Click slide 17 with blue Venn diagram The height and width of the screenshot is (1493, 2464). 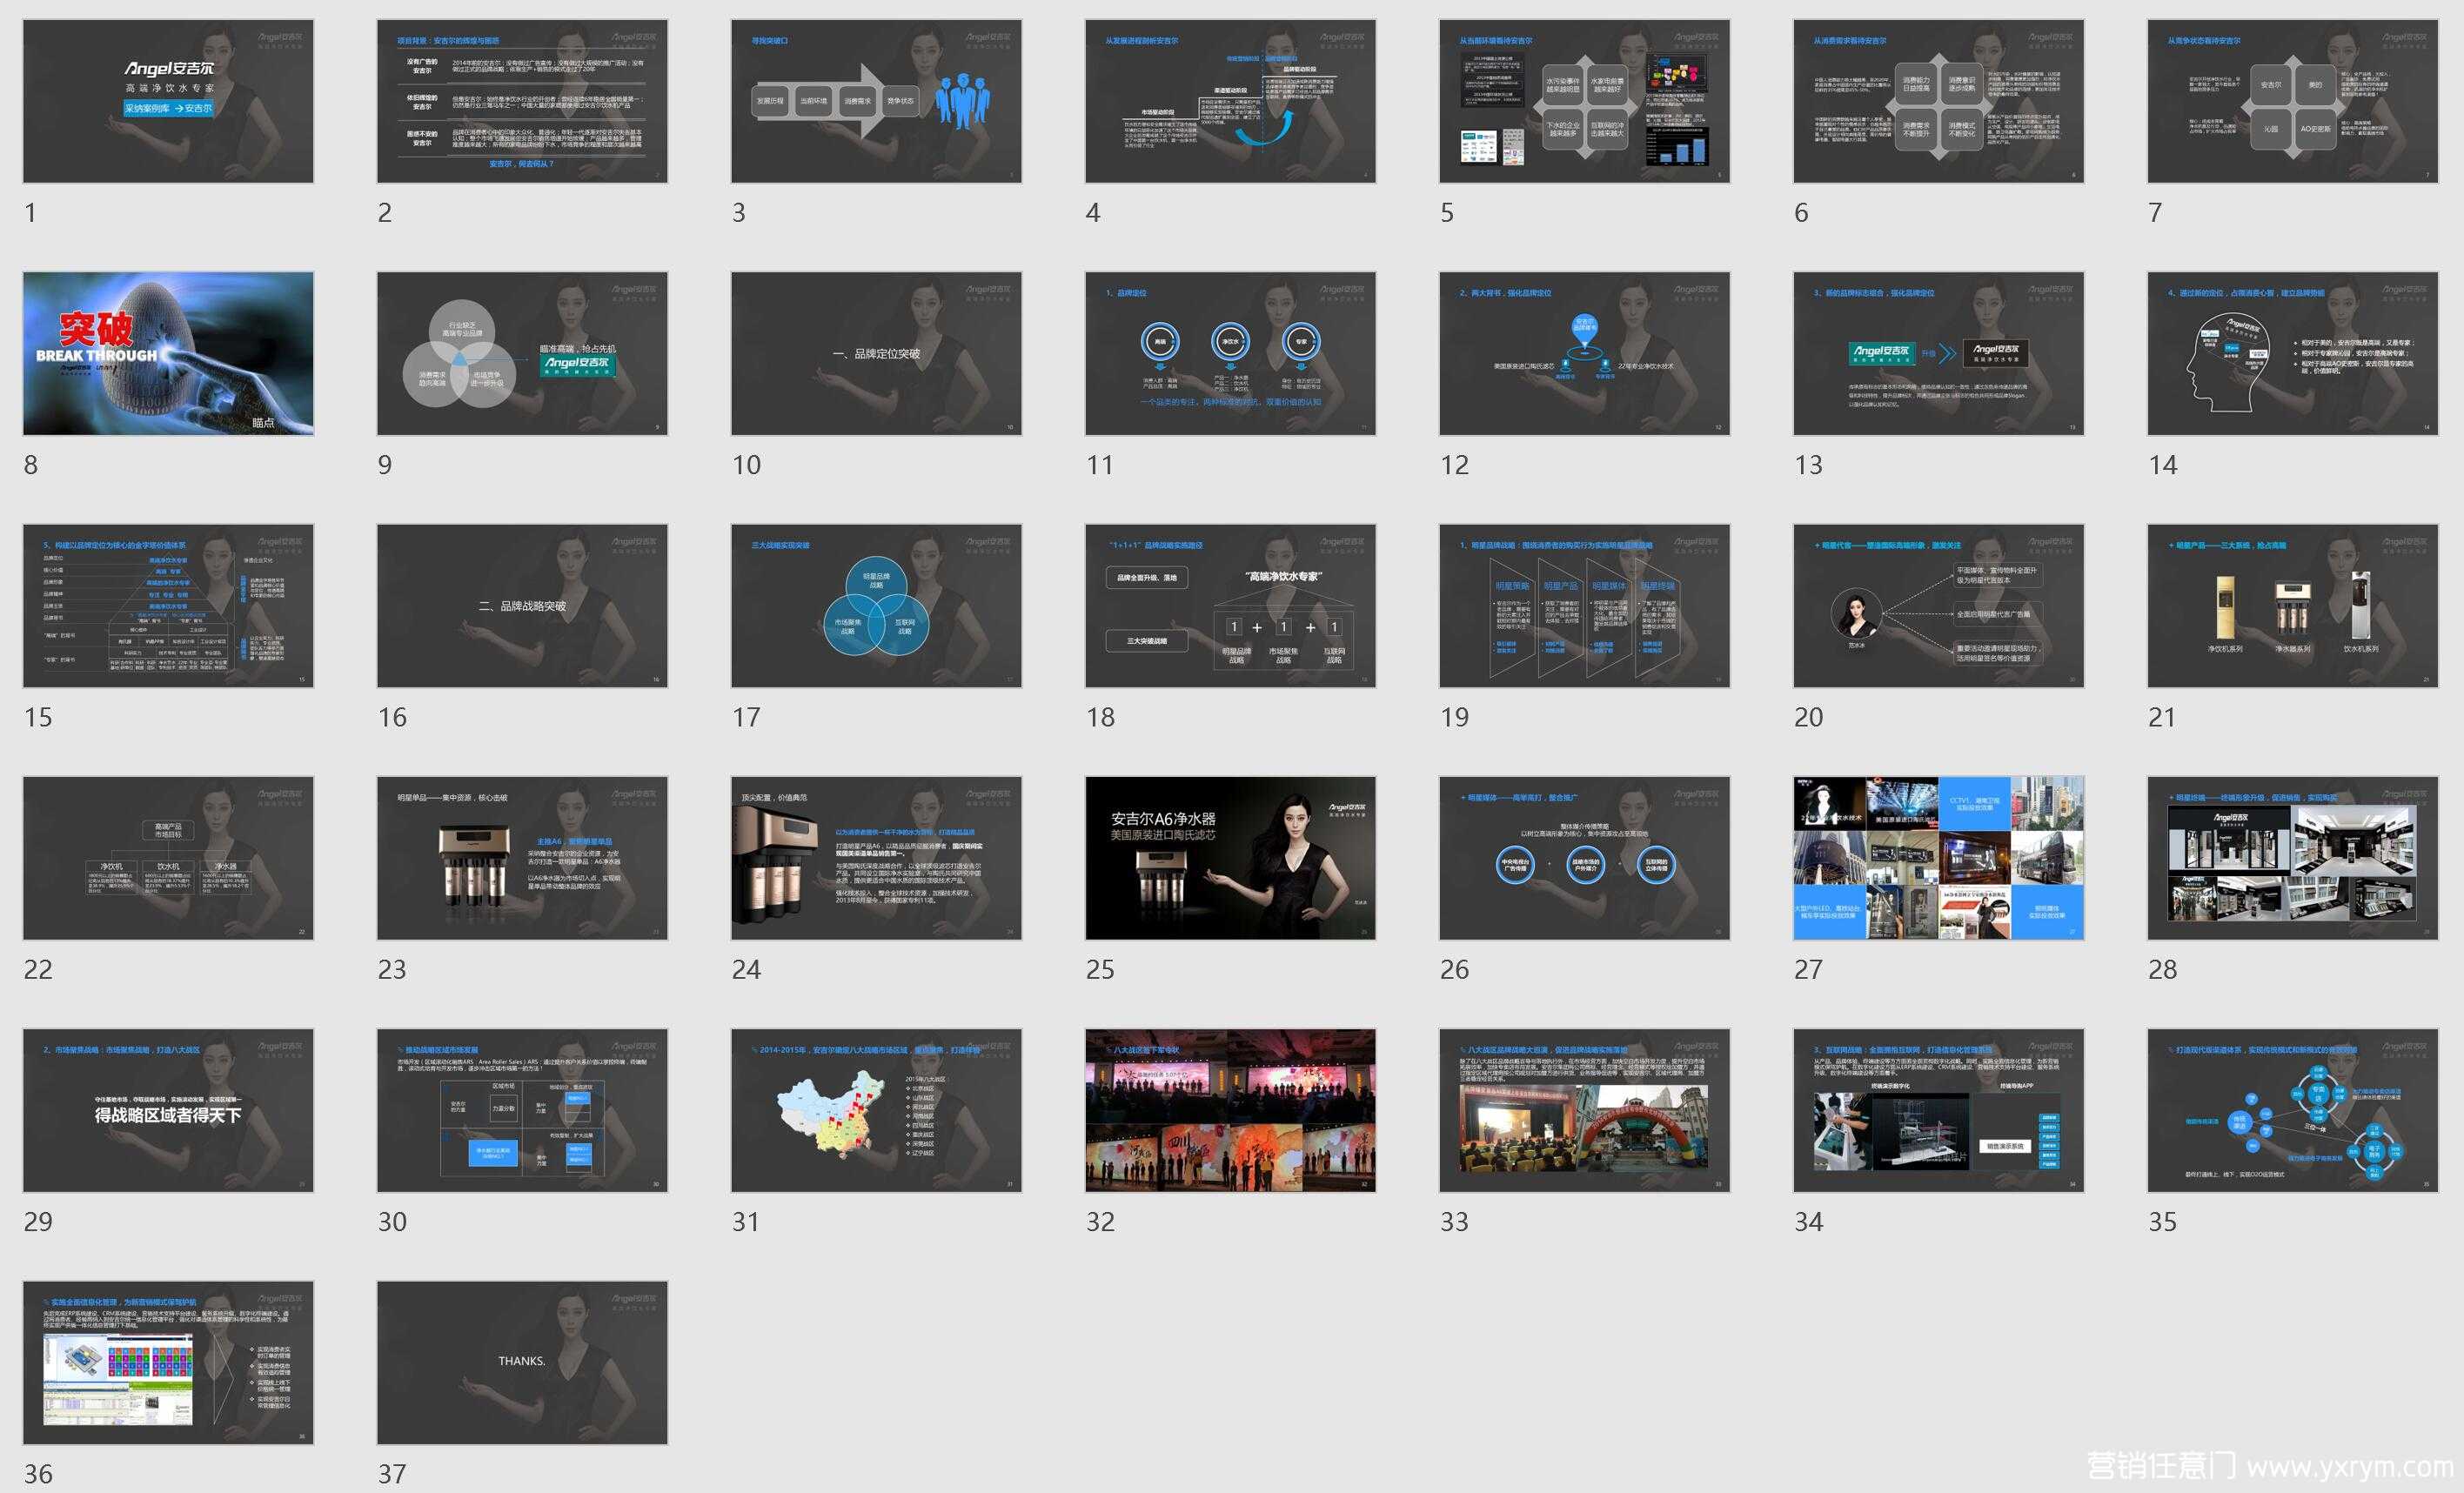pyautogui.click(x=876, y=605)
